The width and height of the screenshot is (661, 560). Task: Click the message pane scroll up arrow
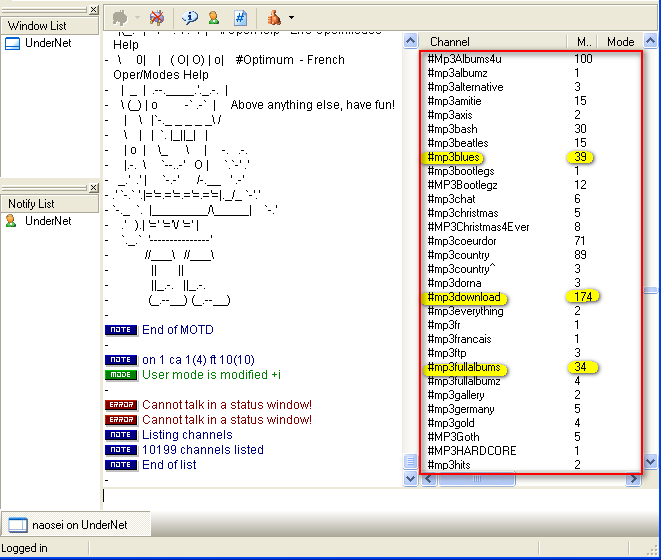click(410, 41)
